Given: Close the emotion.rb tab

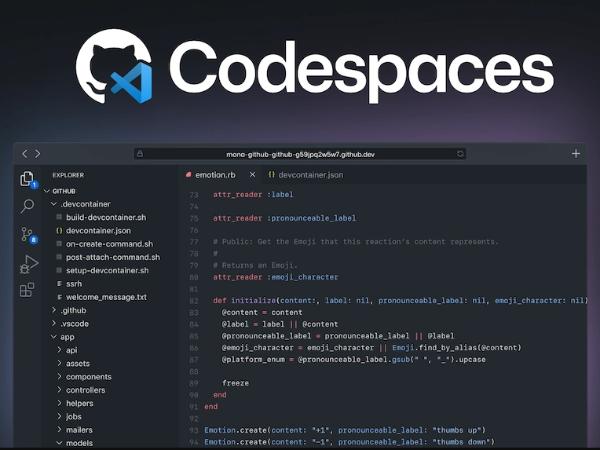Looking at the screenshot, I should click(x=253, y=174).
